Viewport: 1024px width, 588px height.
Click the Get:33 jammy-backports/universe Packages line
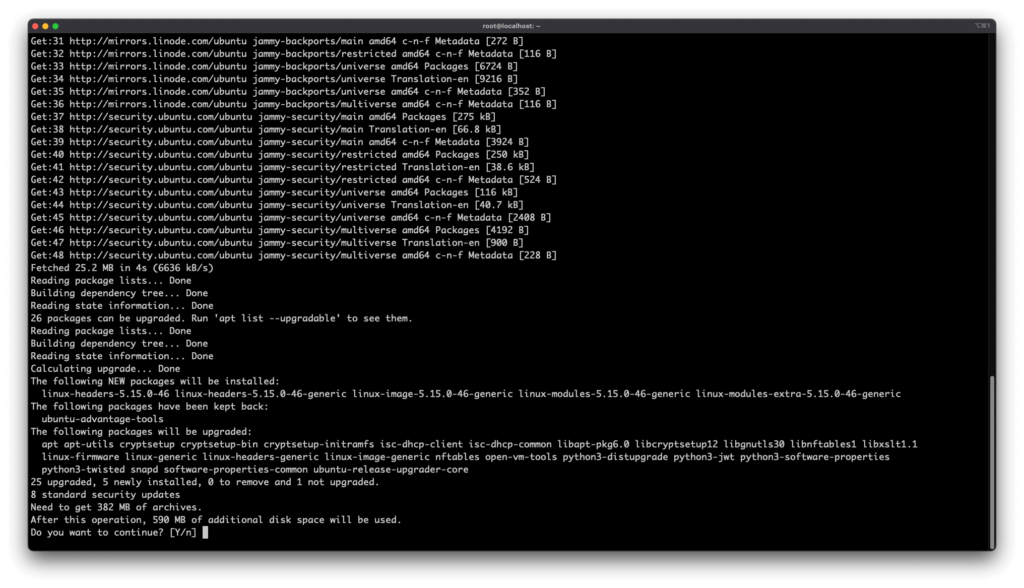274,66
